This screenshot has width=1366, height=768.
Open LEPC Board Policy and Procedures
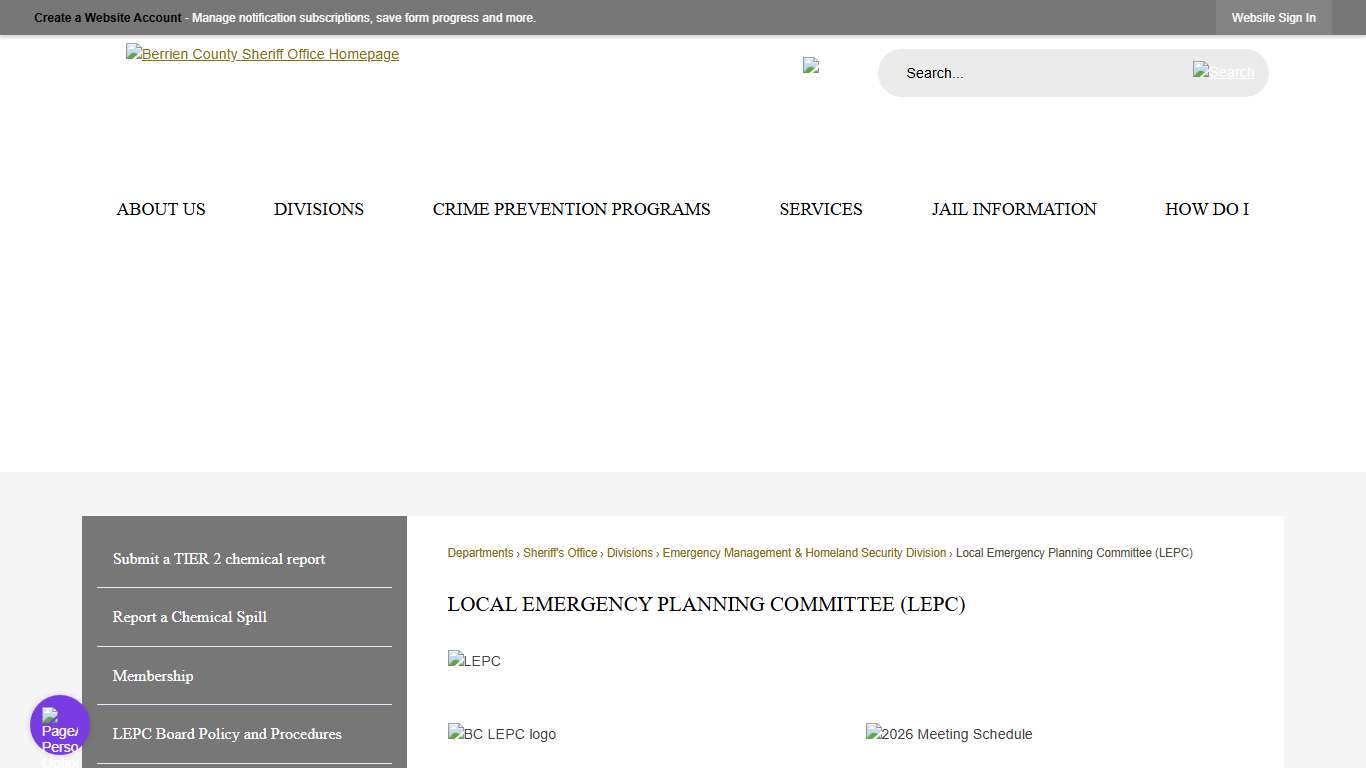pyautogui.click(x=227, y=734)
